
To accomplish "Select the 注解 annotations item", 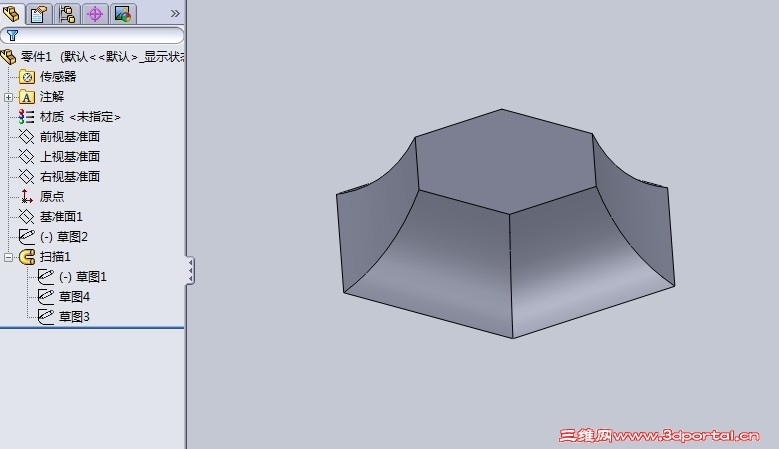I will pyautogui.click(x=52, y=97).
